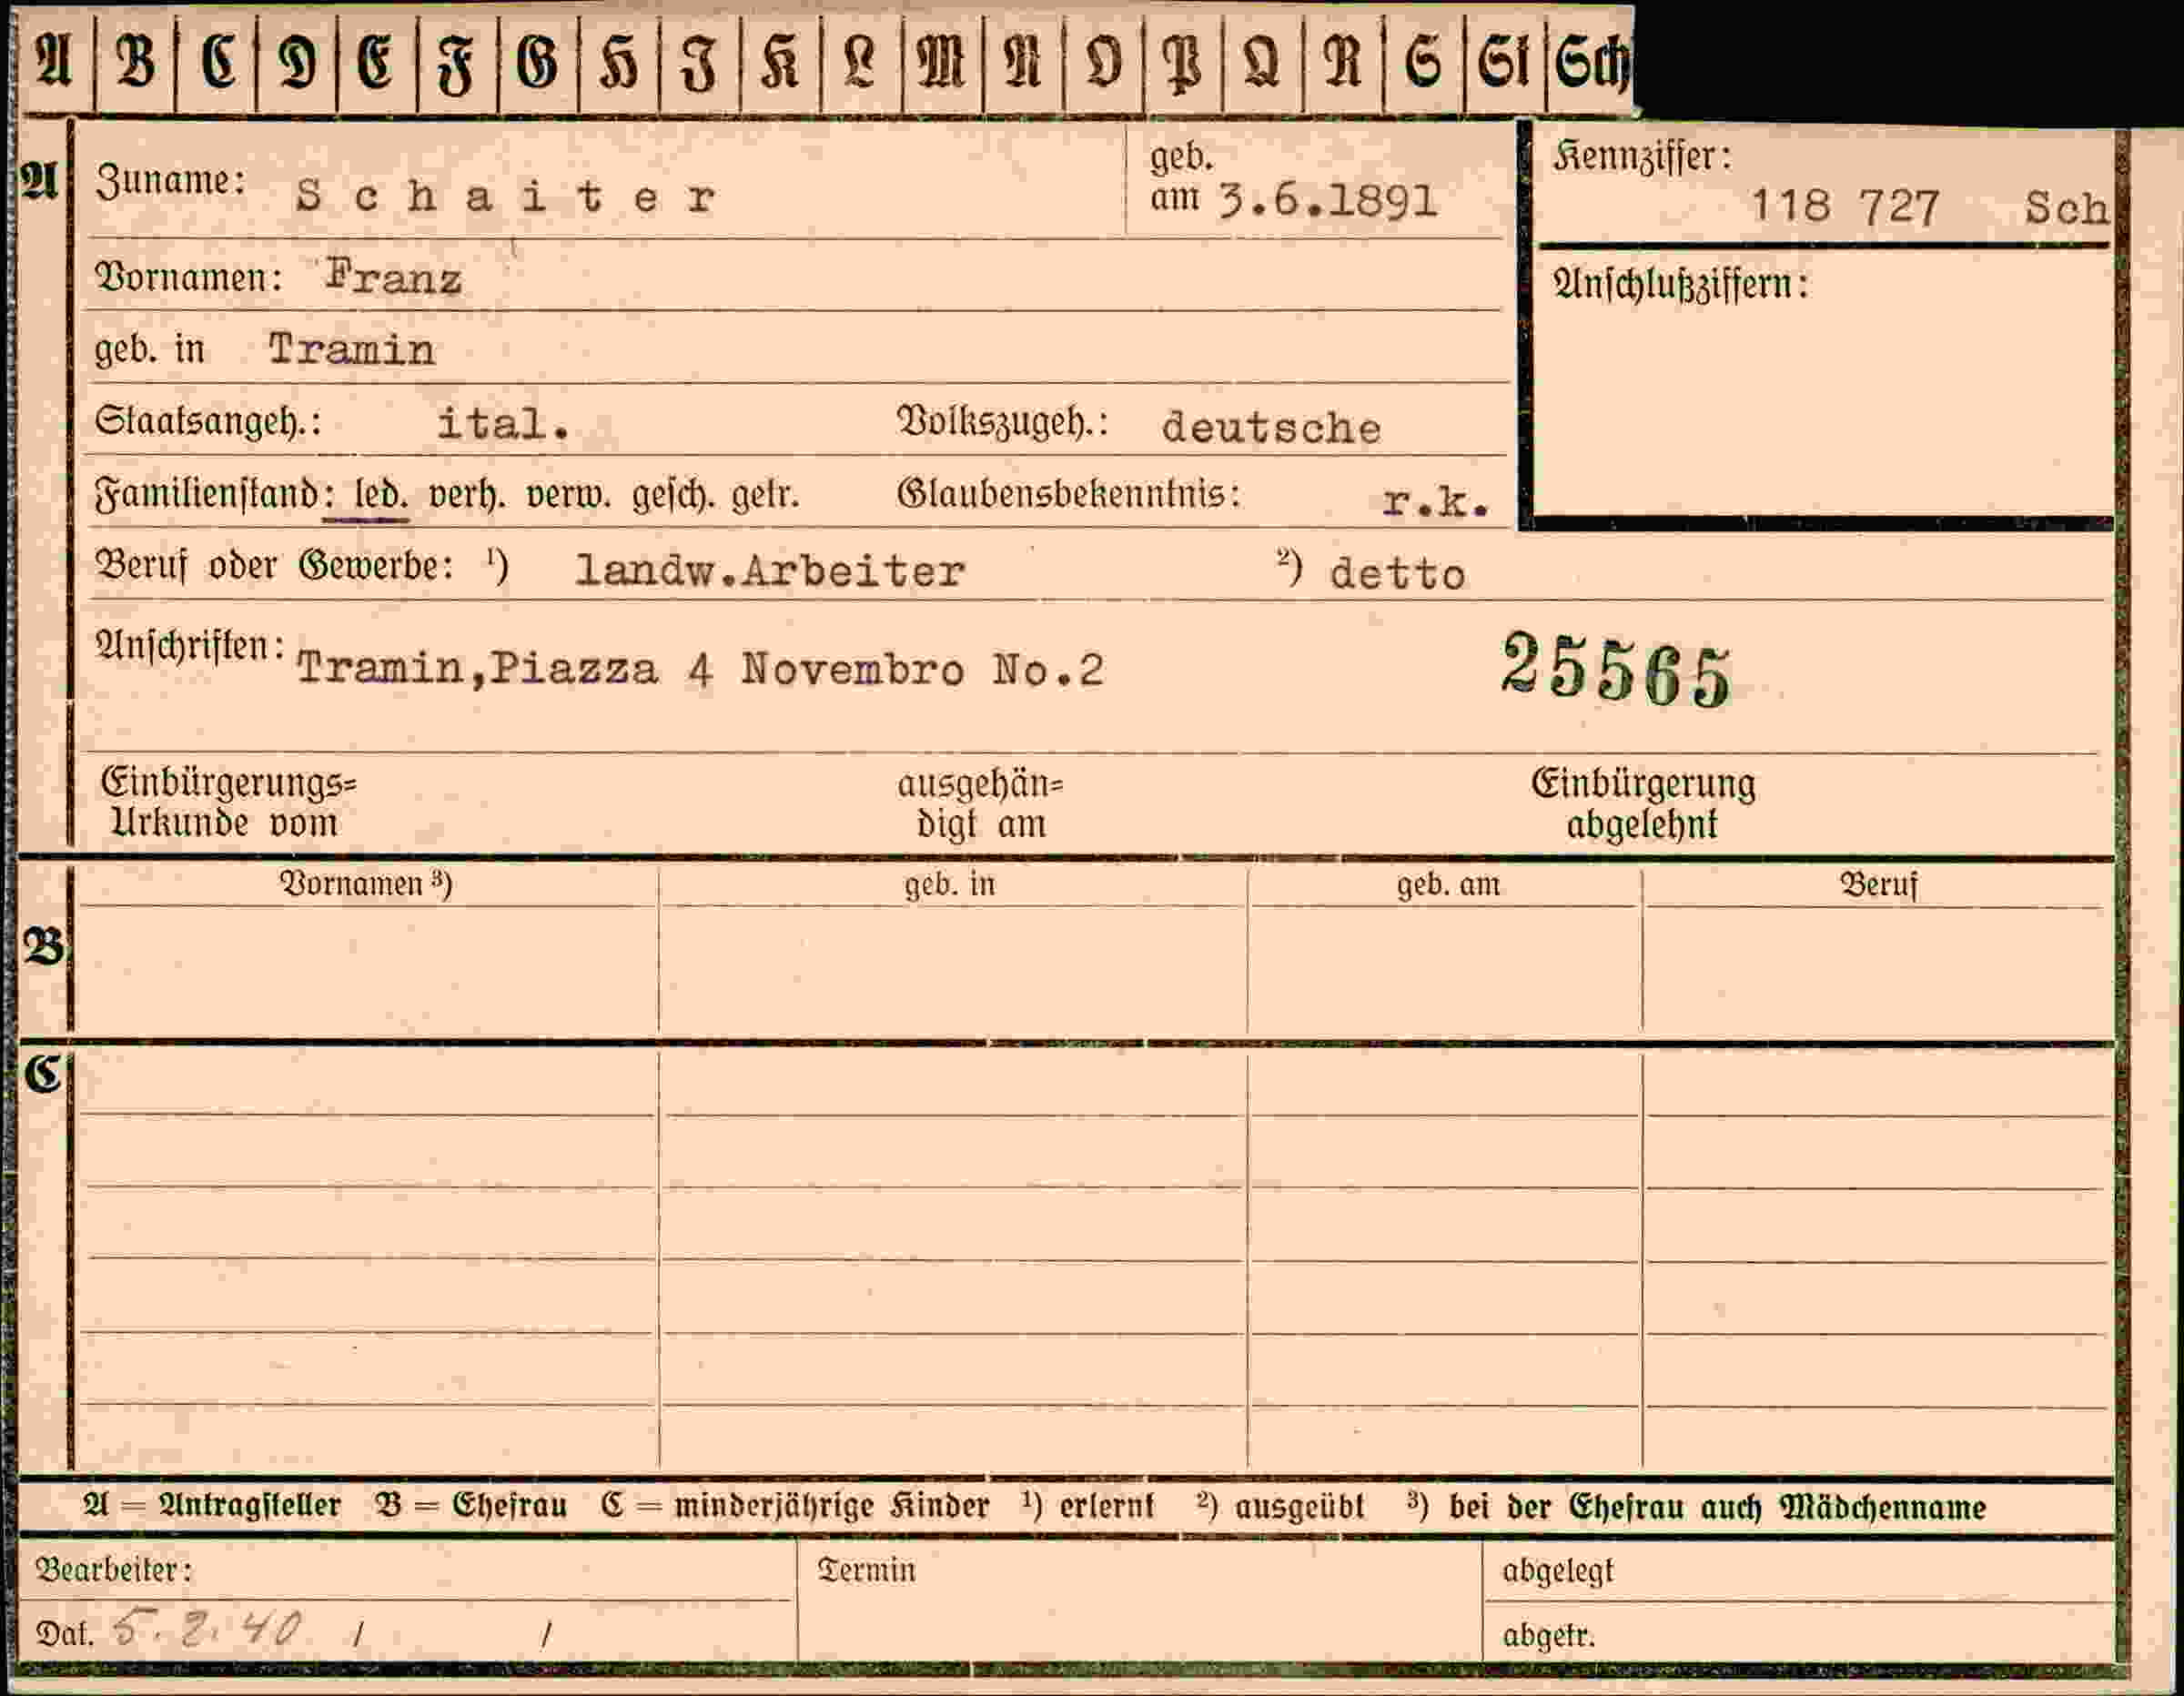The width and height of the screenshot is (2184, 1696).
Task: Select the index tab letter Q
Action: (1263, 61)
